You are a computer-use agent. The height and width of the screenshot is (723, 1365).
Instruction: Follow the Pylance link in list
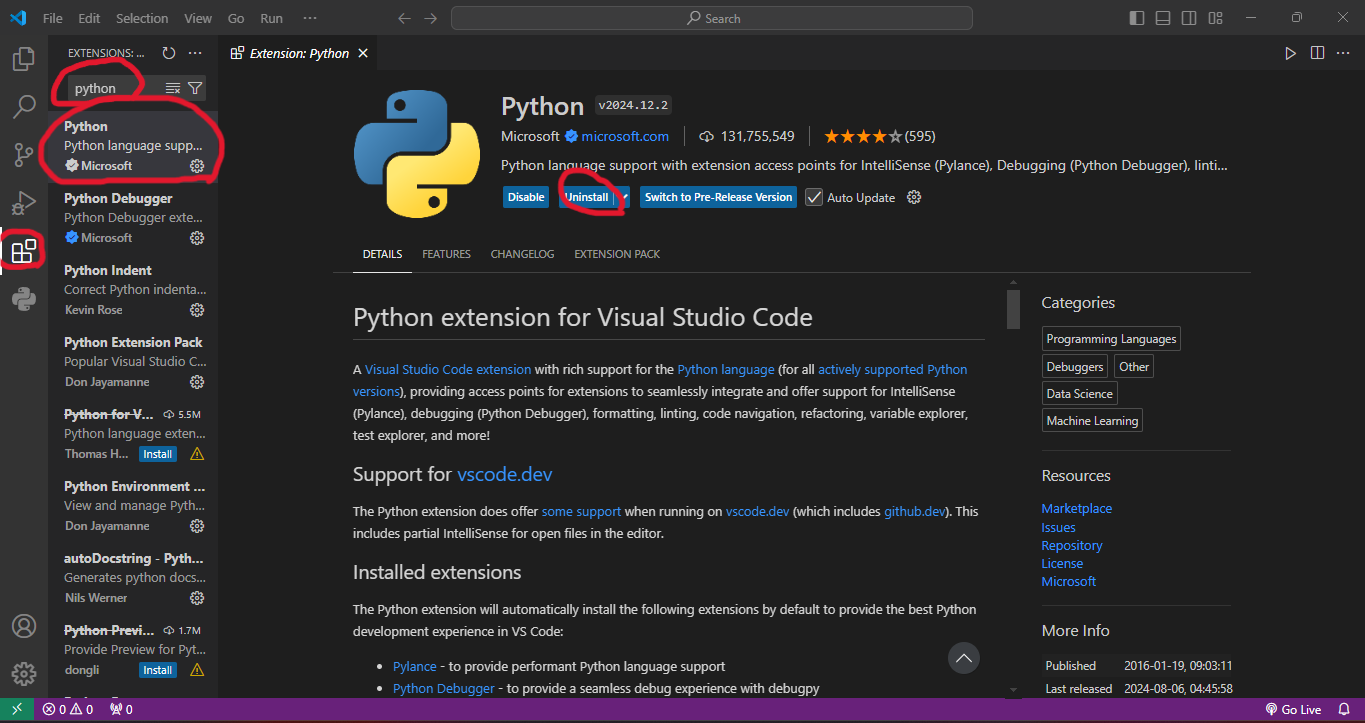(414, 666)
